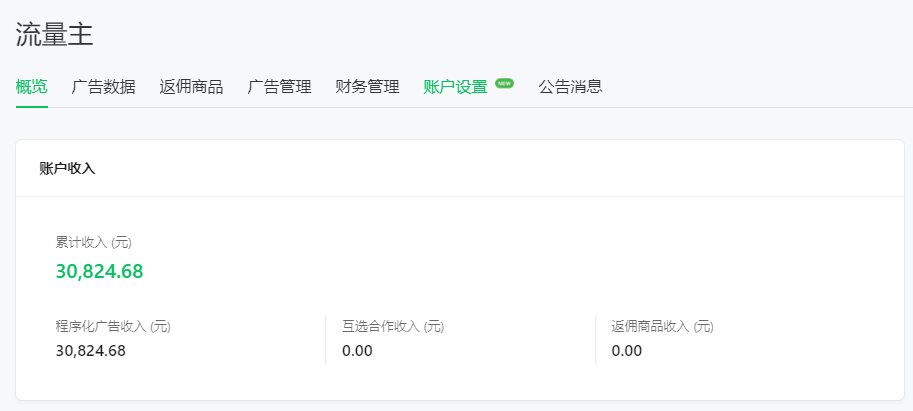The width and height of the screenshot is (913, 411).
Task: Select the 广告管理 tab
Action: [x=279, y=87]
